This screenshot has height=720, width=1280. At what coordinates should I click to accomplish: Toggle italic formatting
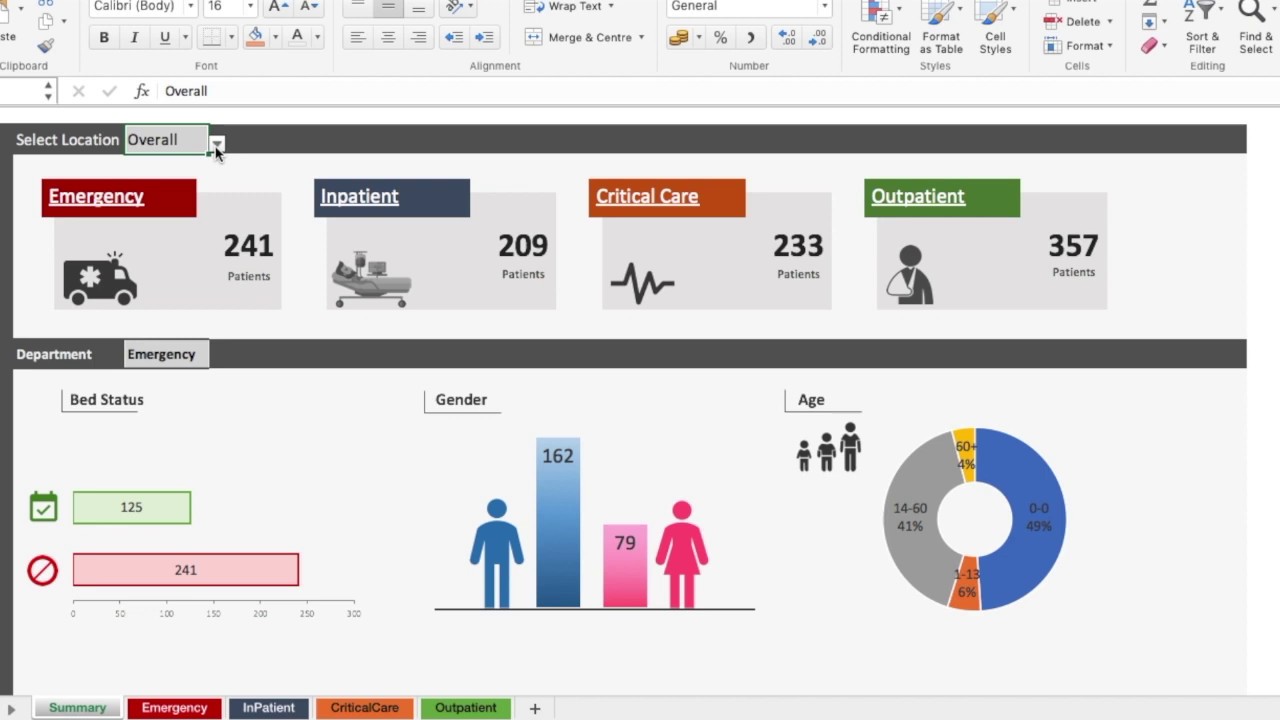134,38
